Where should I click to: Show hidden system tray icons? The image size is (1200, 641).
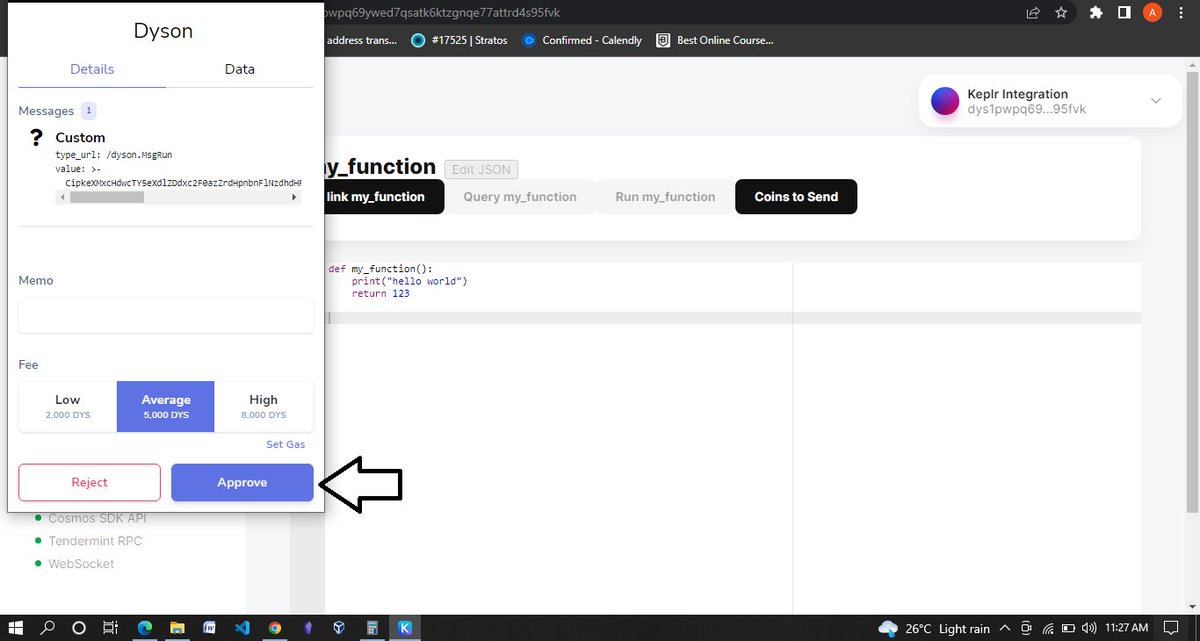[1005, 628]
